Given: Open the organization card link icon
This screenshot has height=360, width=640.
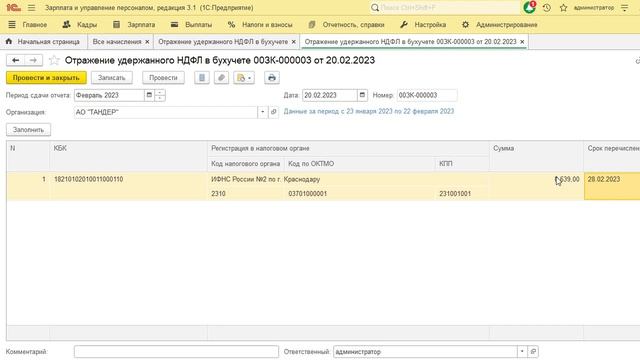Looking at the screenshot, I should 273,112.
